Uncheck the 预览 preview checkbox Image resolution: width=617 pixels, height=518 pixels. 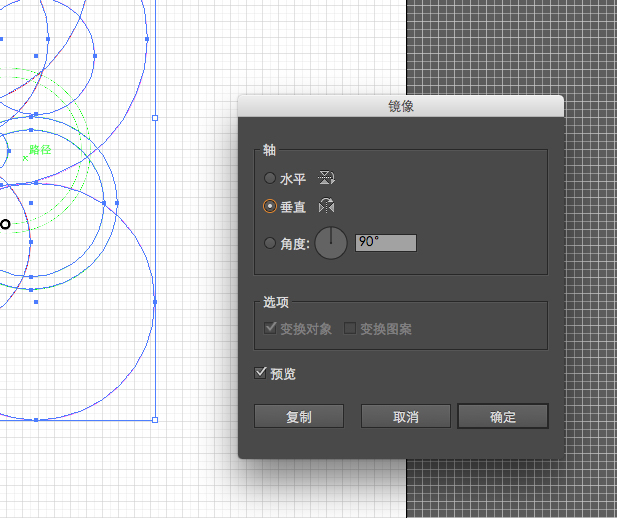pos(260,373)
